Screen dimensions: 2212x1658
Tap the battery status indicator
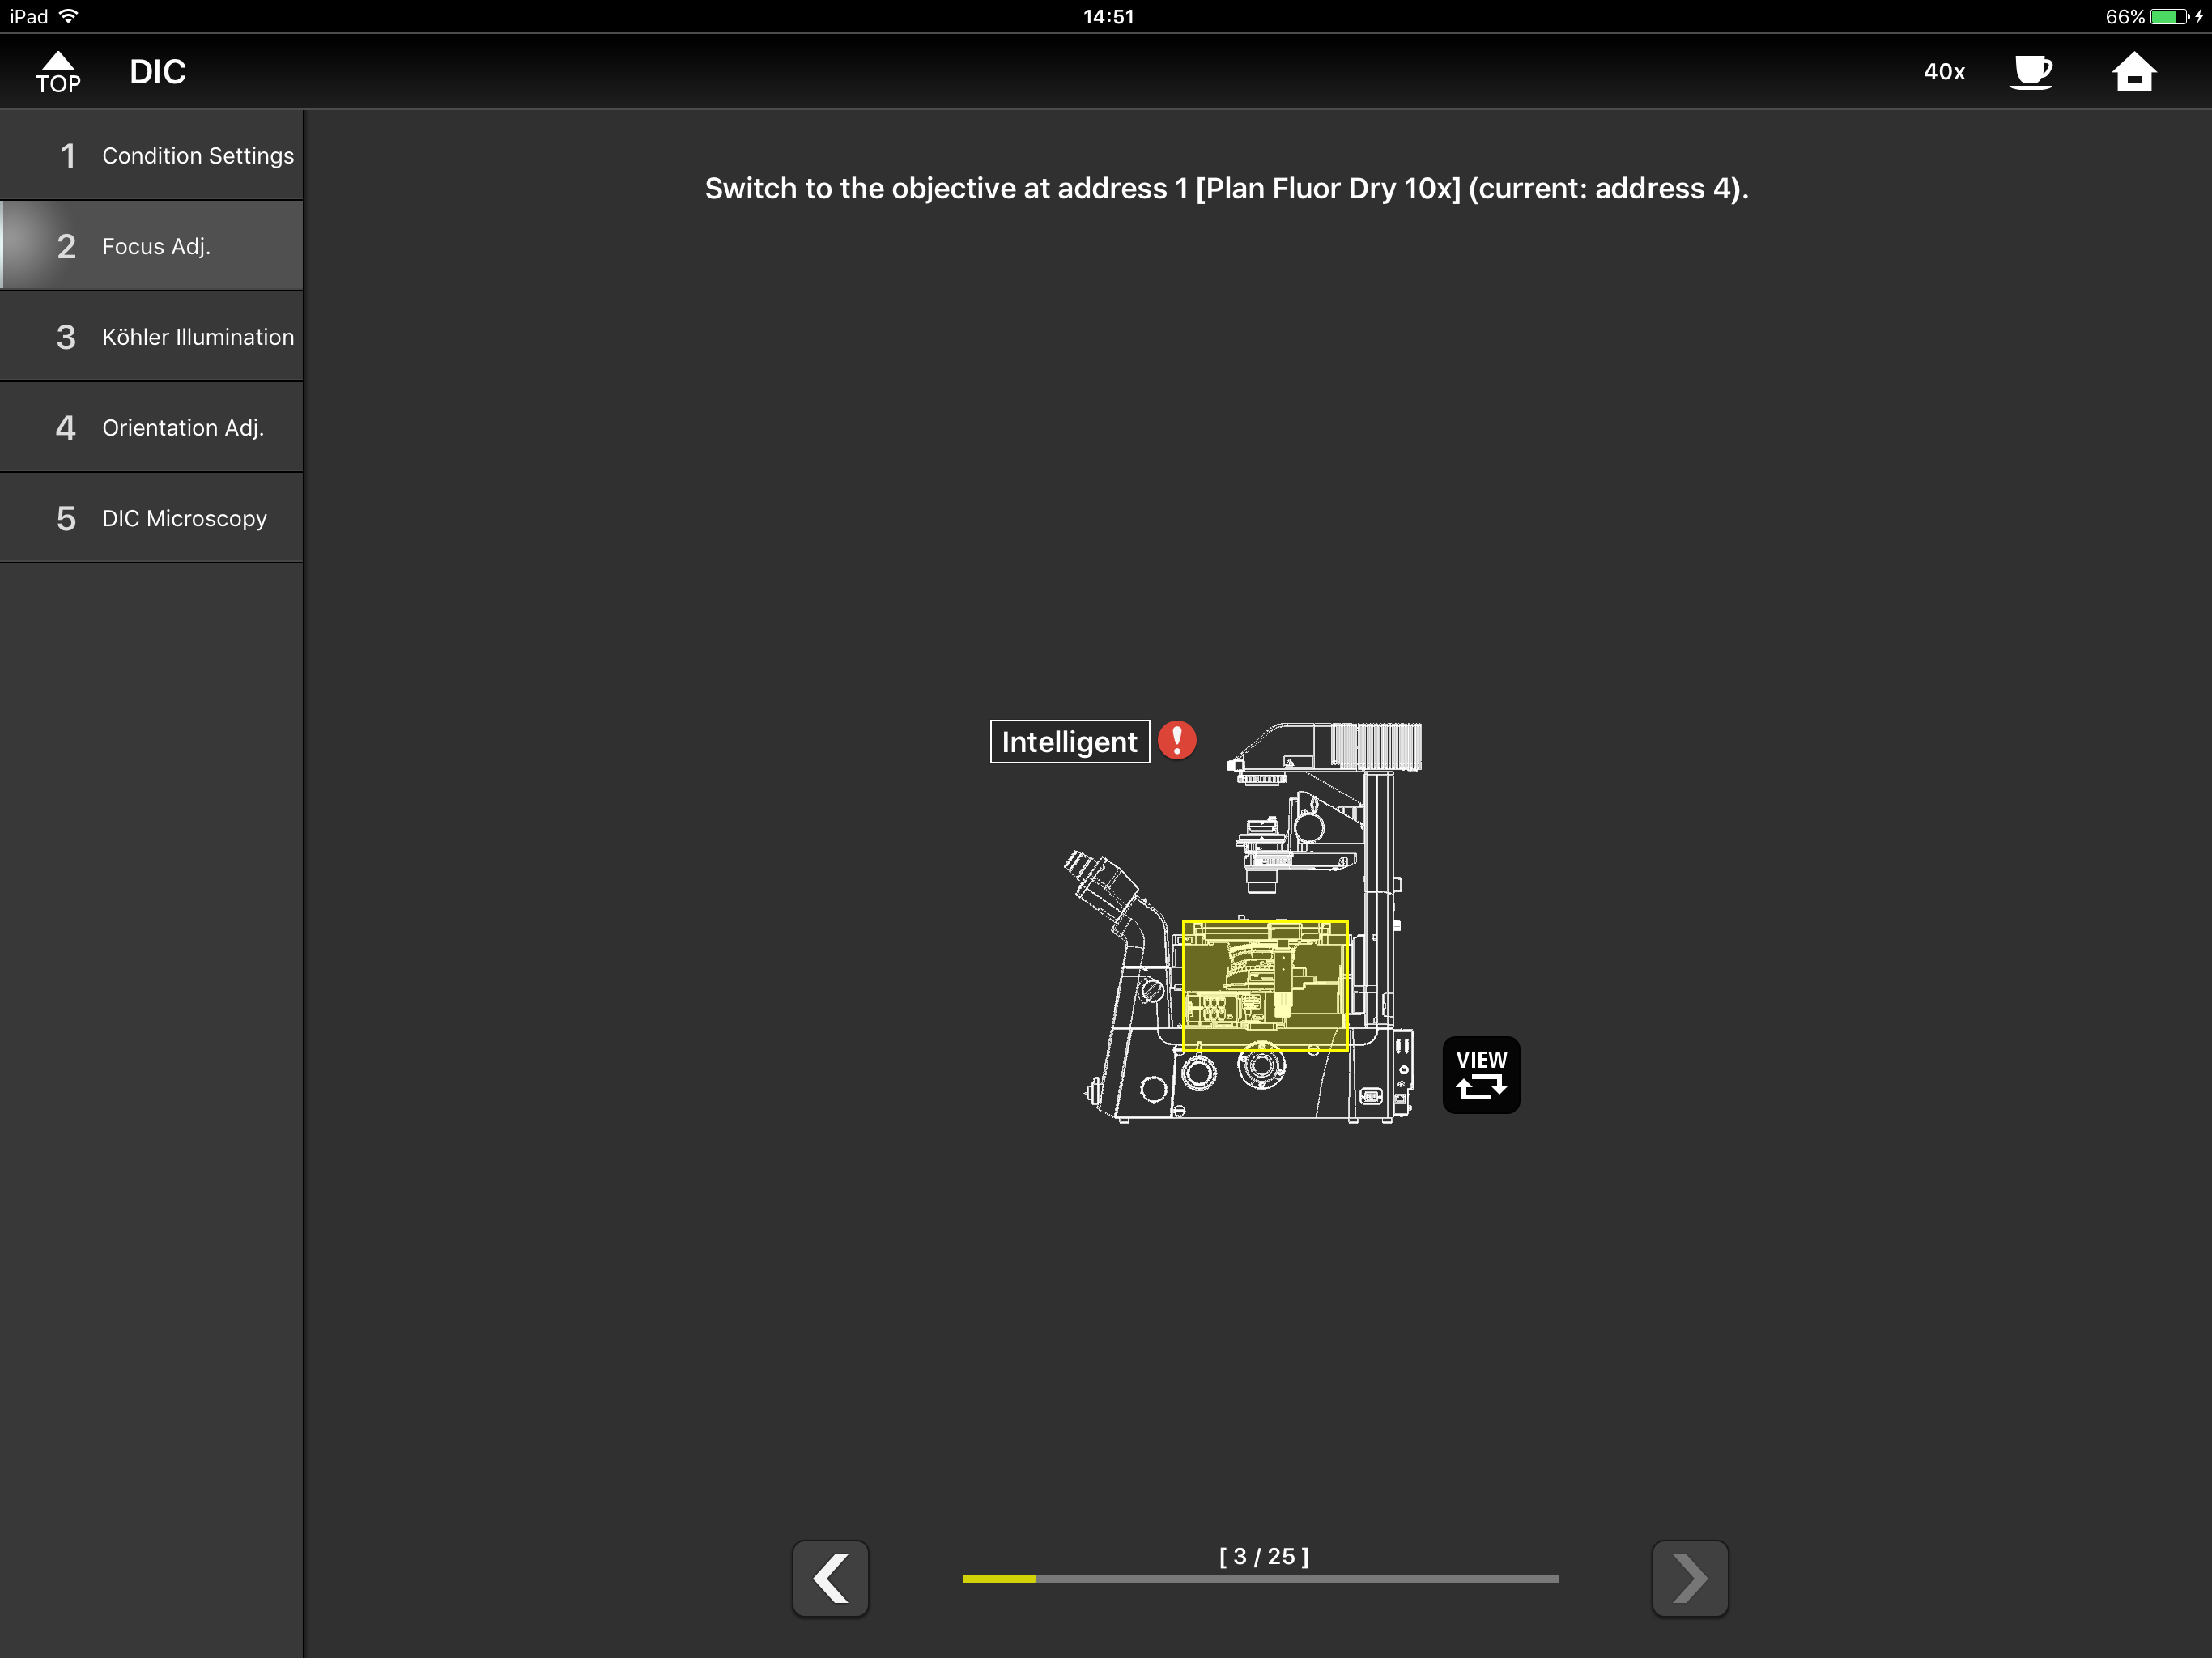click(x=2154, y=16)
